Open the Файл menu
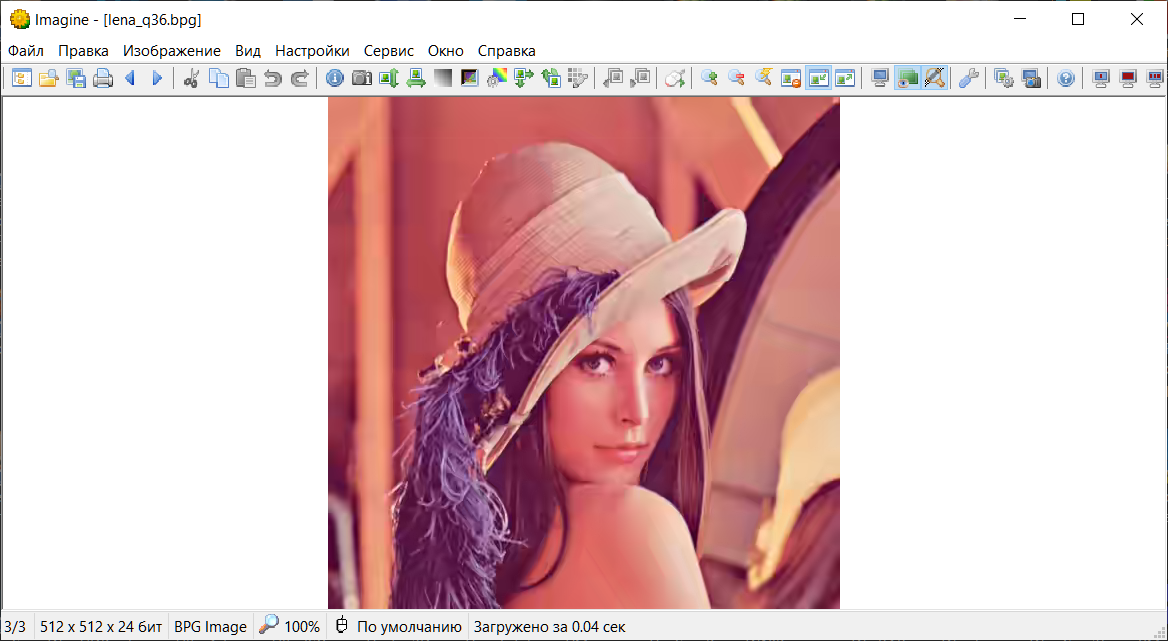The width and height of the screenshot is (1168, 641). (26, 51)
